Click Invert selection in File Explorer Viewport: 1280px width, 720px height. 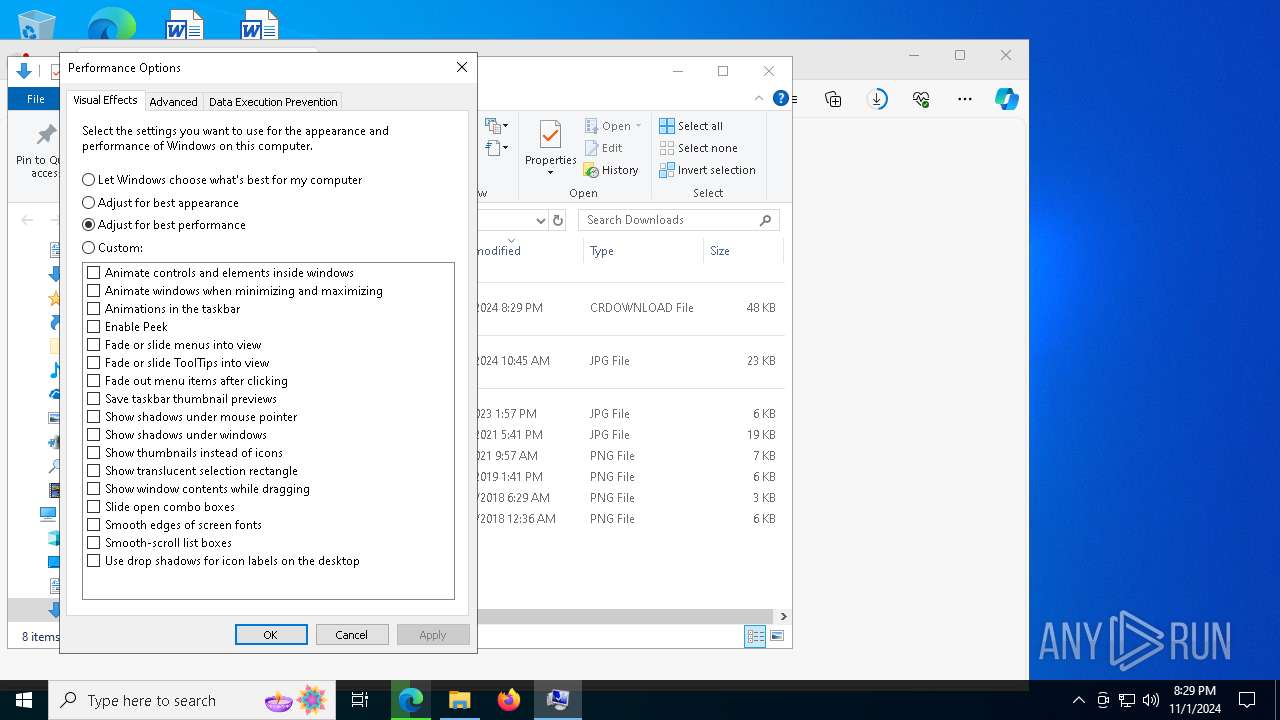[707, 170]
